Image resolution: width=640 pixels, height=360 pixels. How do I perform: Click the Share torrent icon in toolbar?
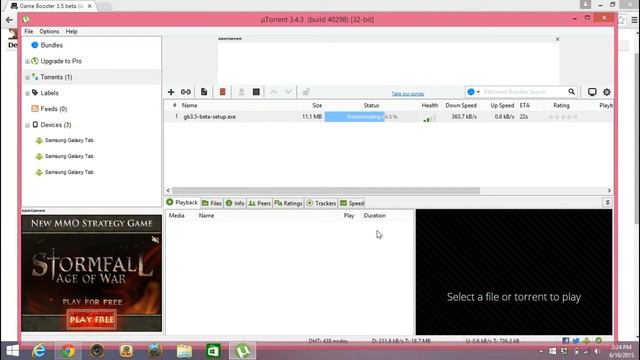point(306,92)
